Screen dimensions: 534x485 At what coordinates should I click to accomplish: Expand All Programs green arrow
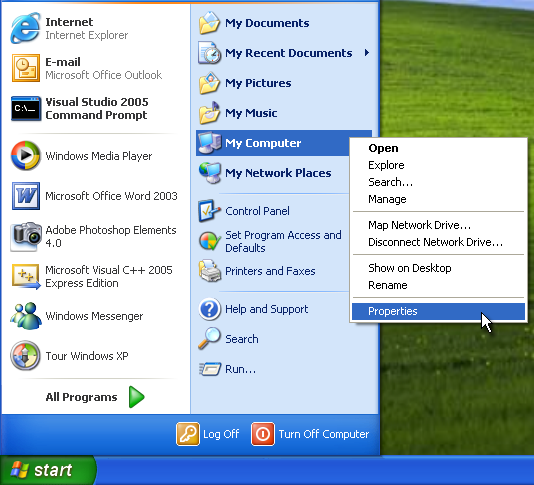pos(137,397)
